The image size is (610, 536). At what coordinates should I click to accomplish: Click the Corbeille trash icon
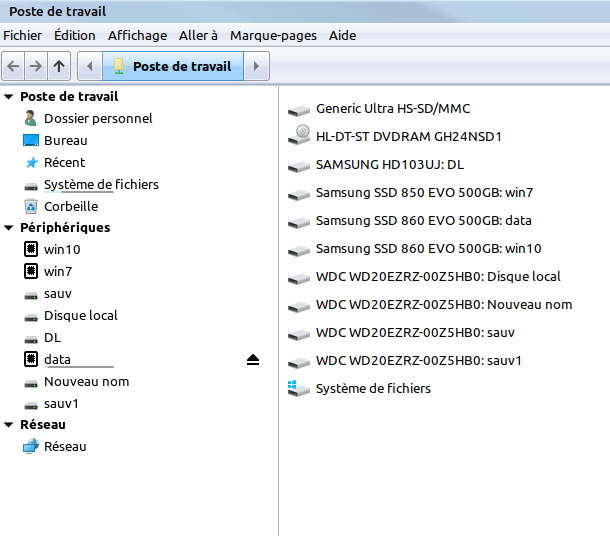(31, 206)
